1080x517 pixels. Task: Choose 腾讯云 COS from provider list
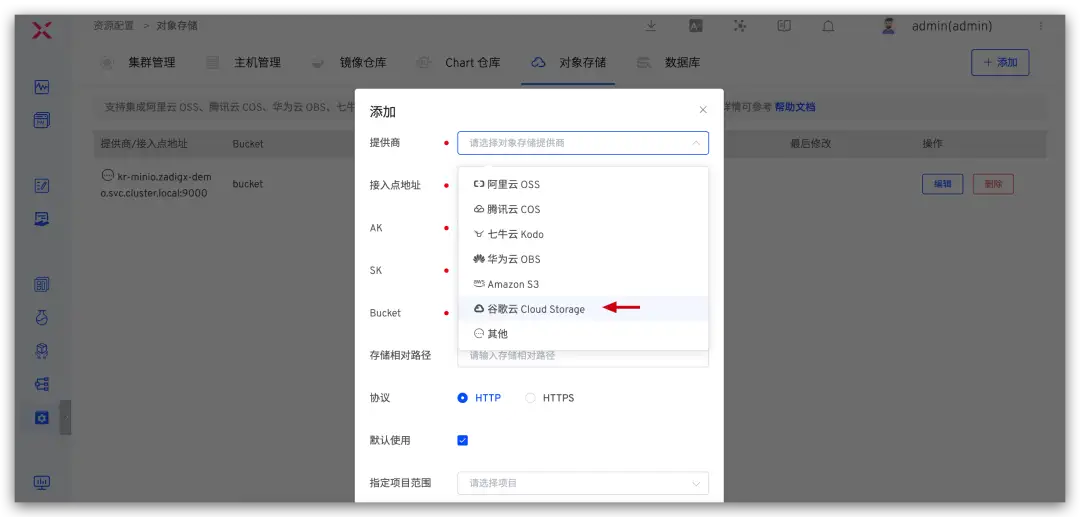pyautogui.click(x=583, y=209)
